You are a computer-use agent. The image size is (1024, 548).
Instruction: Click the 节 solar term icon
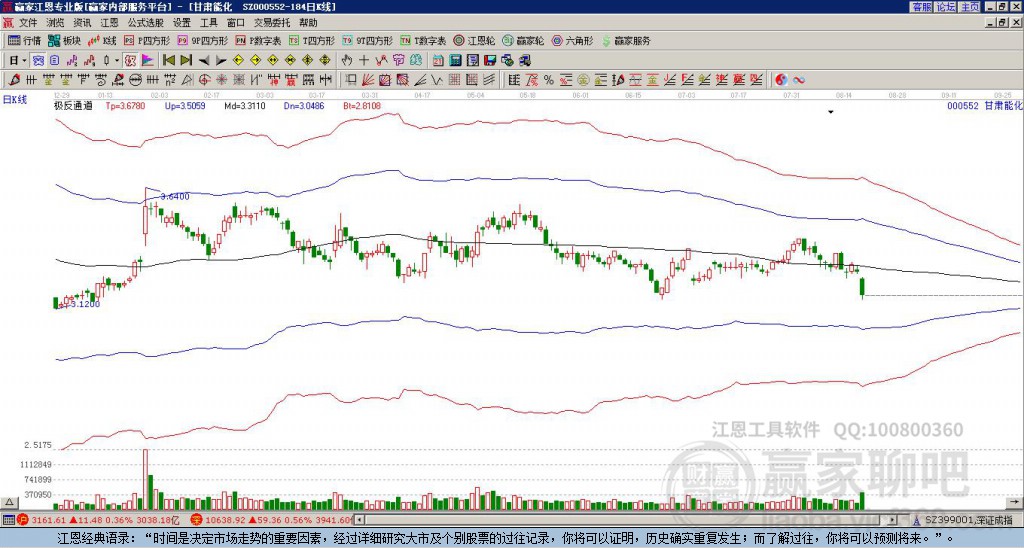(398, 61)
